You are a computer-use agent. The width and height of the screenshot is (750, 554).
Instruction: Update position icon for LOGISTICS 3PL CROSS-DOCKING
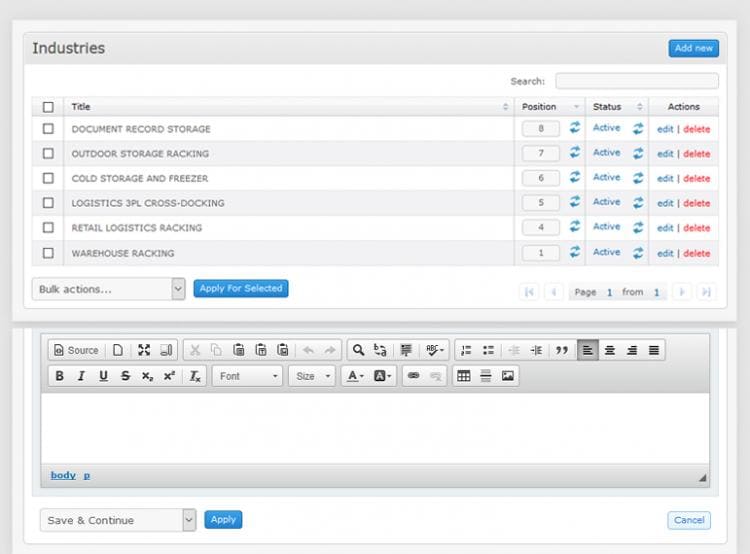coord(574,201)
